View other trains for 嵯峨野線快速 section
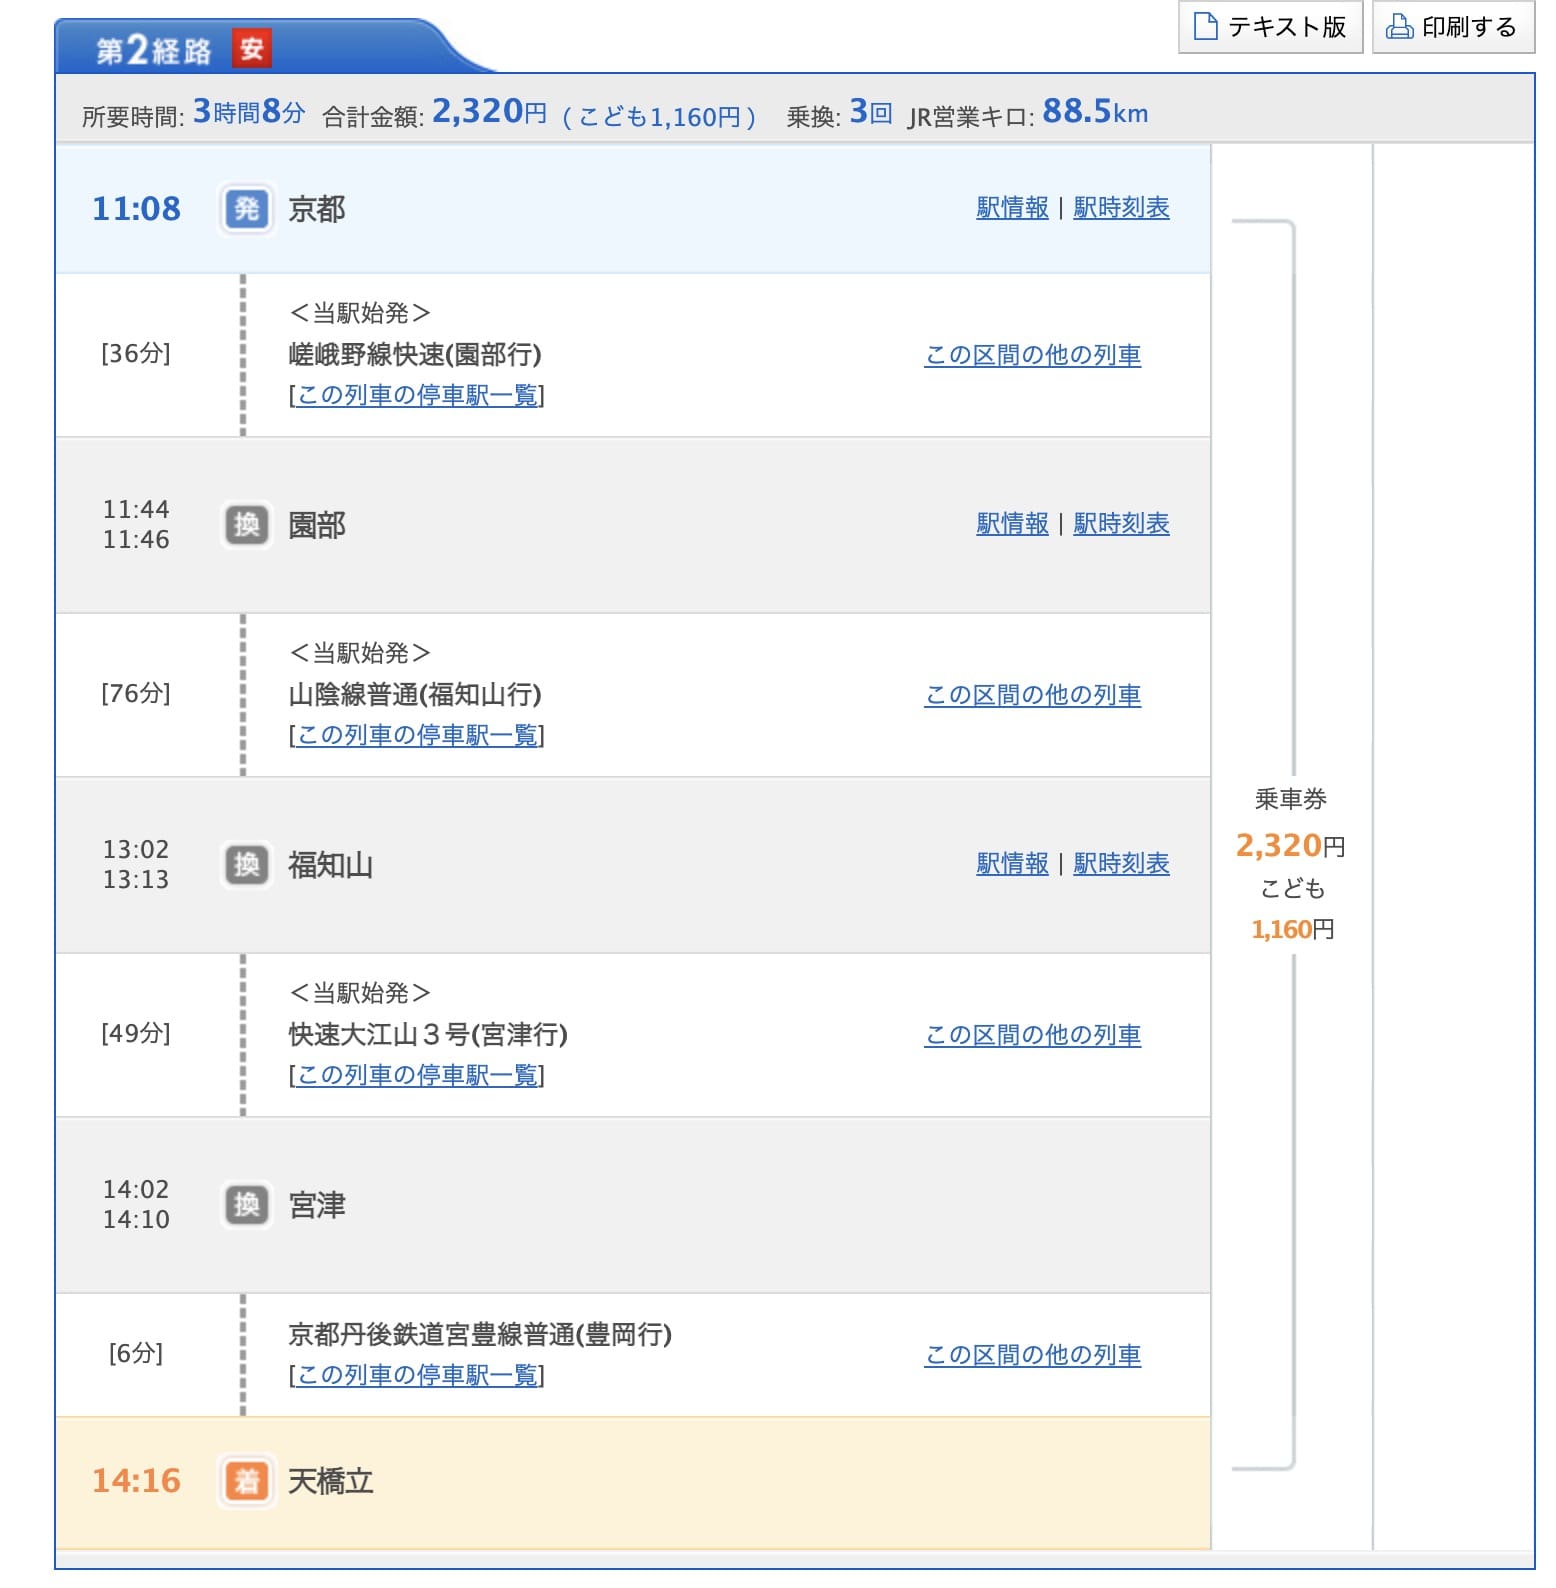Image resolution: width=1556 pixels, height=1588 pixels. pyautogui.click(x=1033, y=356)
